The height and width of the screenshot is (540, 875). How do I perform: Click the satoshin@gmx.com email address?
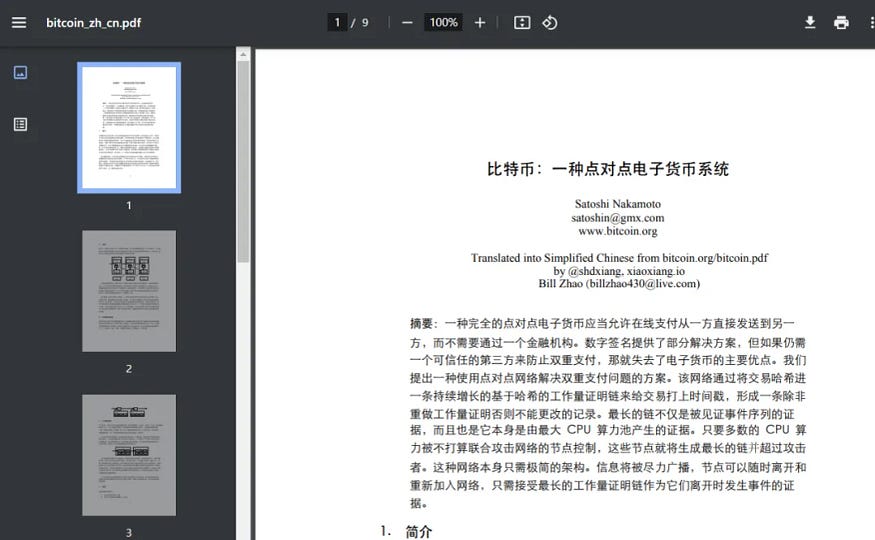(617, 217)
